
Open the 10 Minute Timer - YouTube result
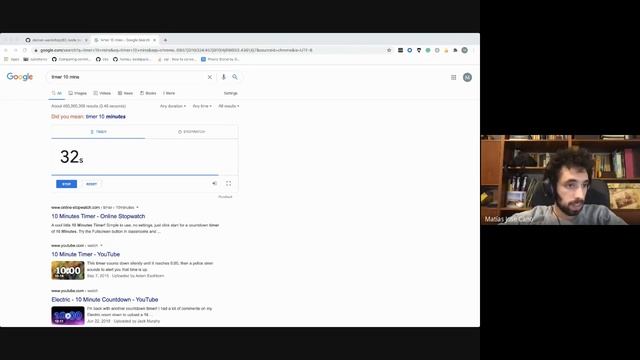[86, 254]
